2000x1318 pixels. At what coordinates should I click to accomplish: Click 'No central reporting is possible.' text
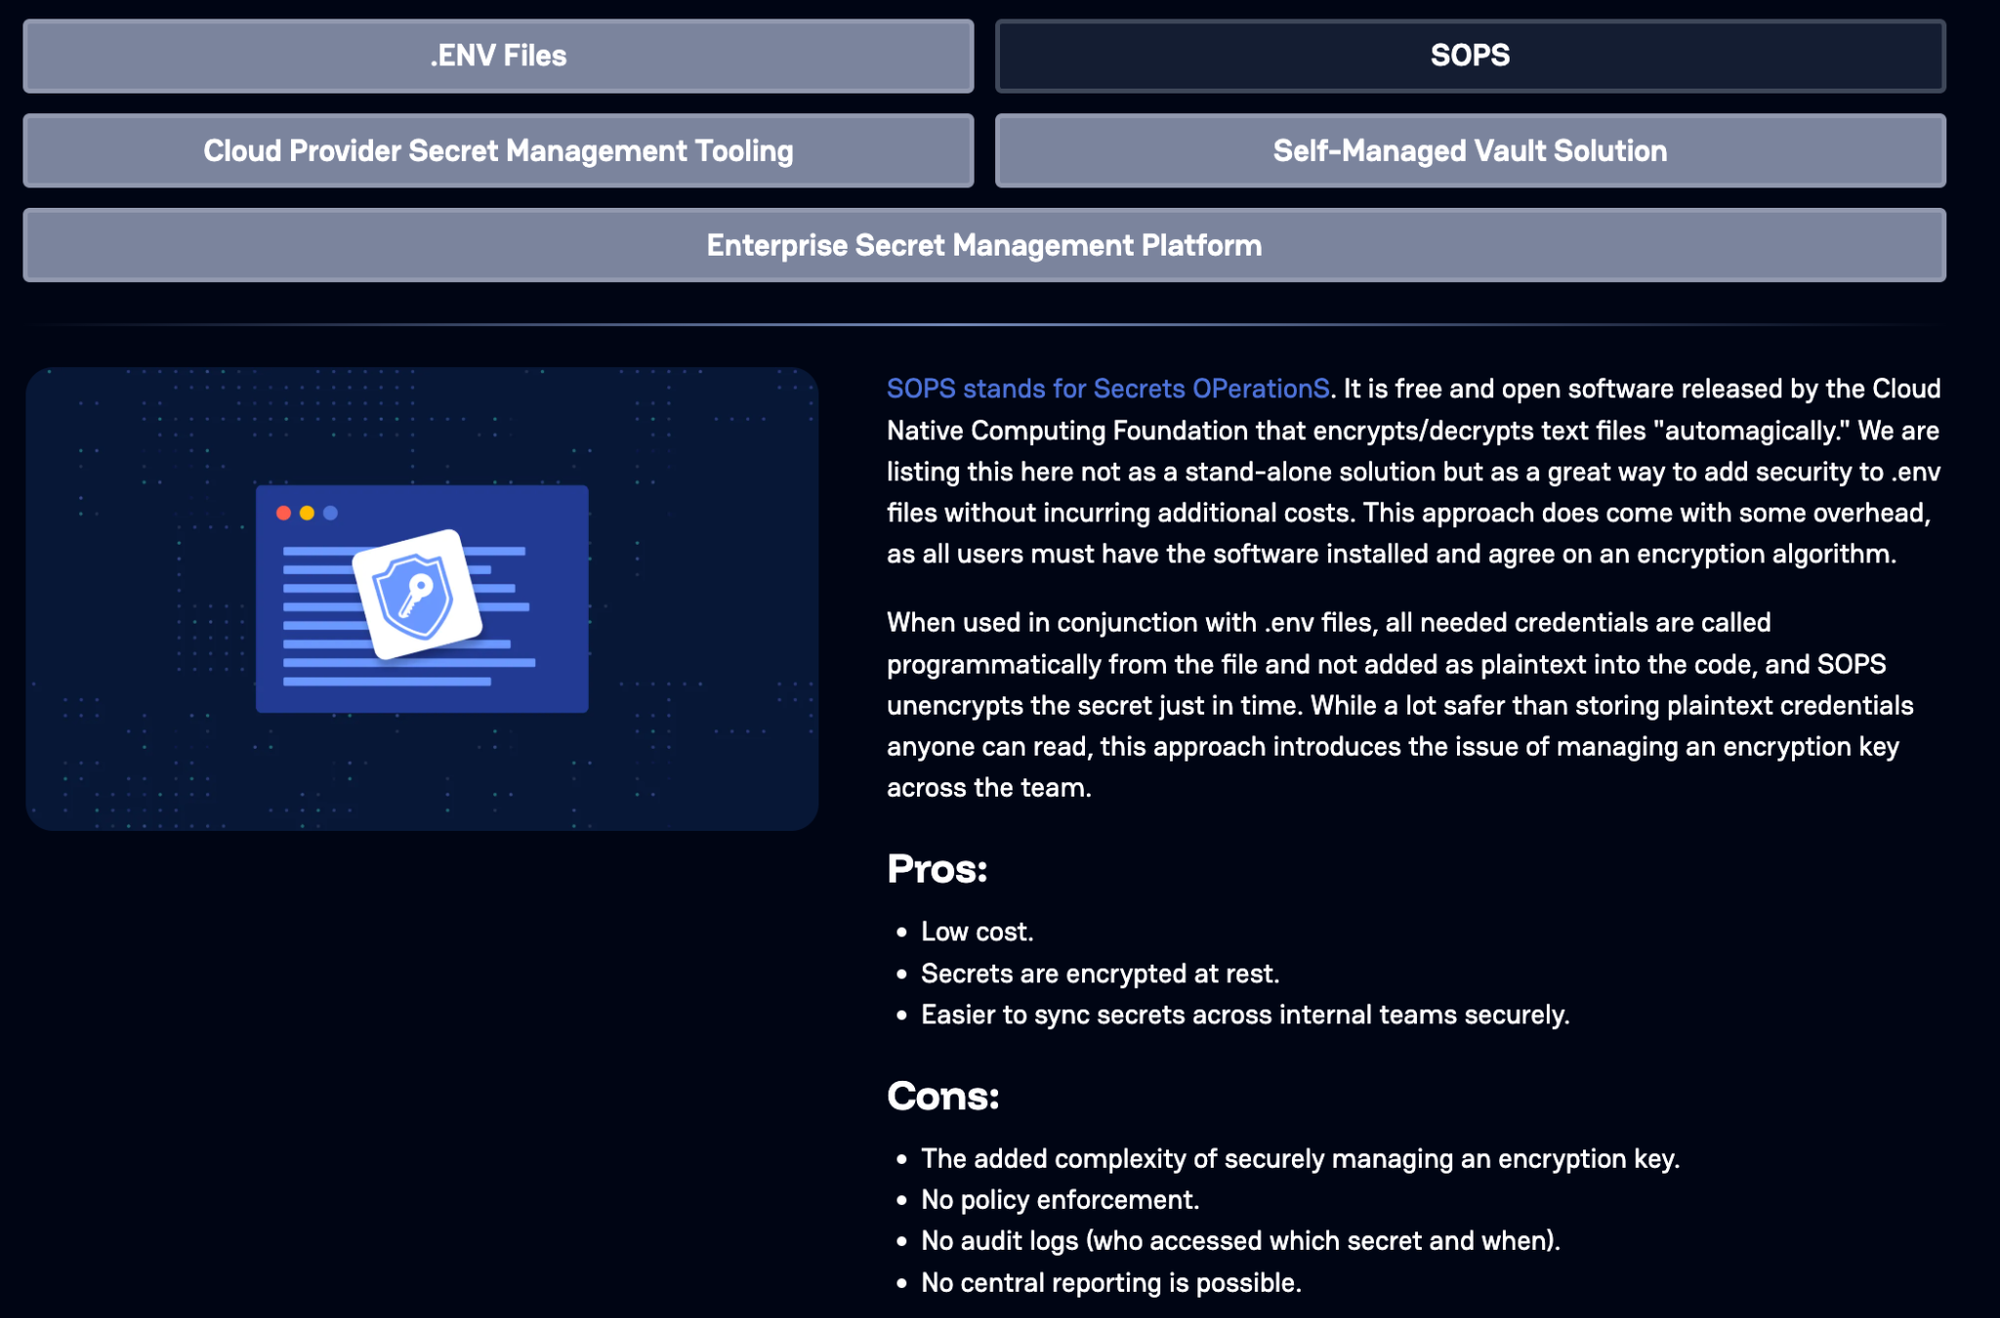click(1110, 1283)
